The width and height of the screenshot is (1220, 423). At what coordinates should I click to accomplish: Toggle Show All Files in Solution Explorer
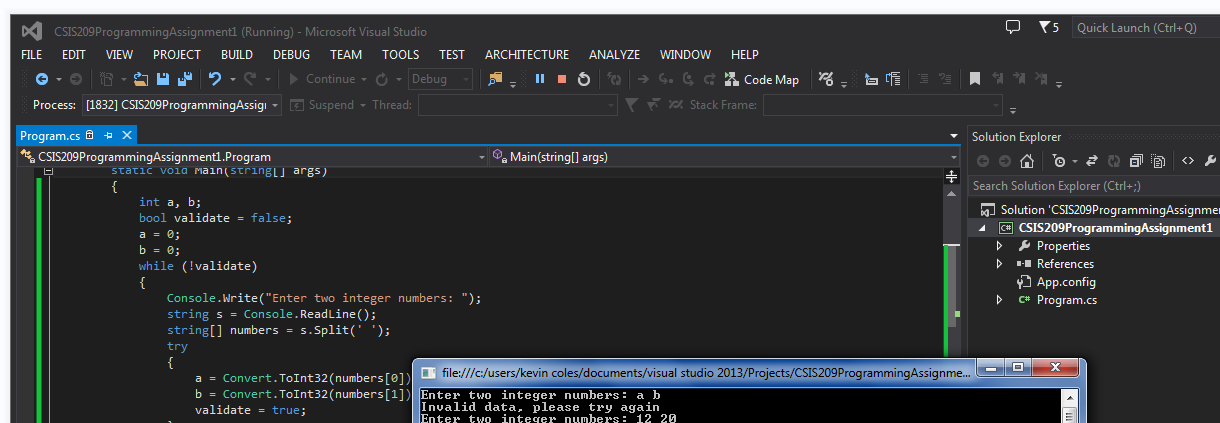pos(1158,161)
